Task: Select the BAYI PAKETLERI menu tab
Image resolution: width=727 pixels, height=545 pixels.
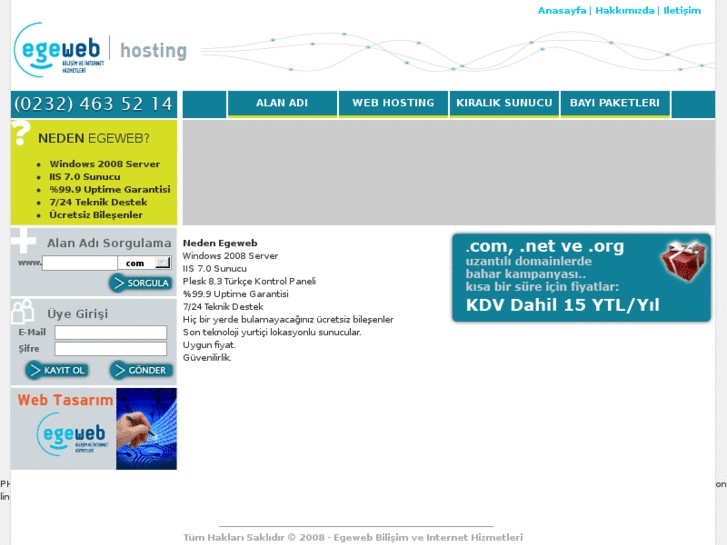Action: (x=615, y=104)
